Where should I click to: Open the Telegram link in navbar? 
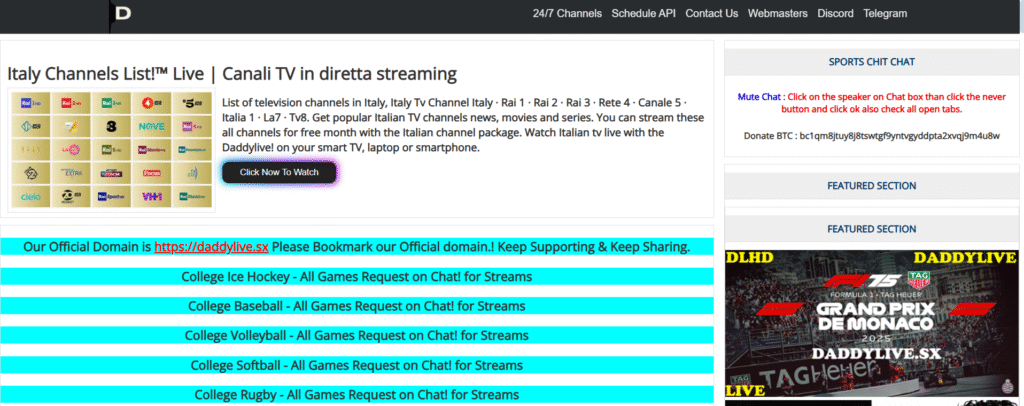(885, 13)
